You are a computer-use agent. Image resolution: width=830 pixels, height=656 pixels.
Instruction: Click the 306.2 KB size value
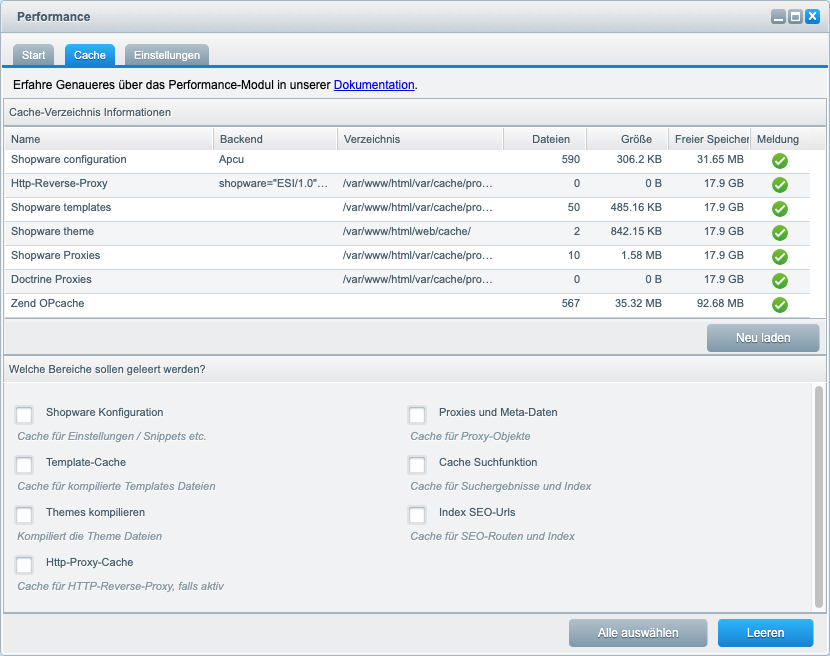(x=639, y=159)
